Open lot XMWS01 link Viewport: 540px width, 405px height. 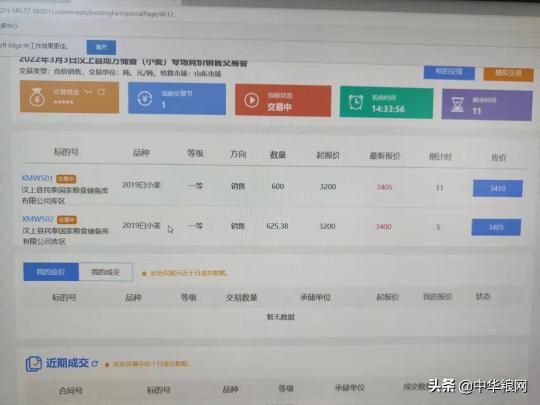37,178
